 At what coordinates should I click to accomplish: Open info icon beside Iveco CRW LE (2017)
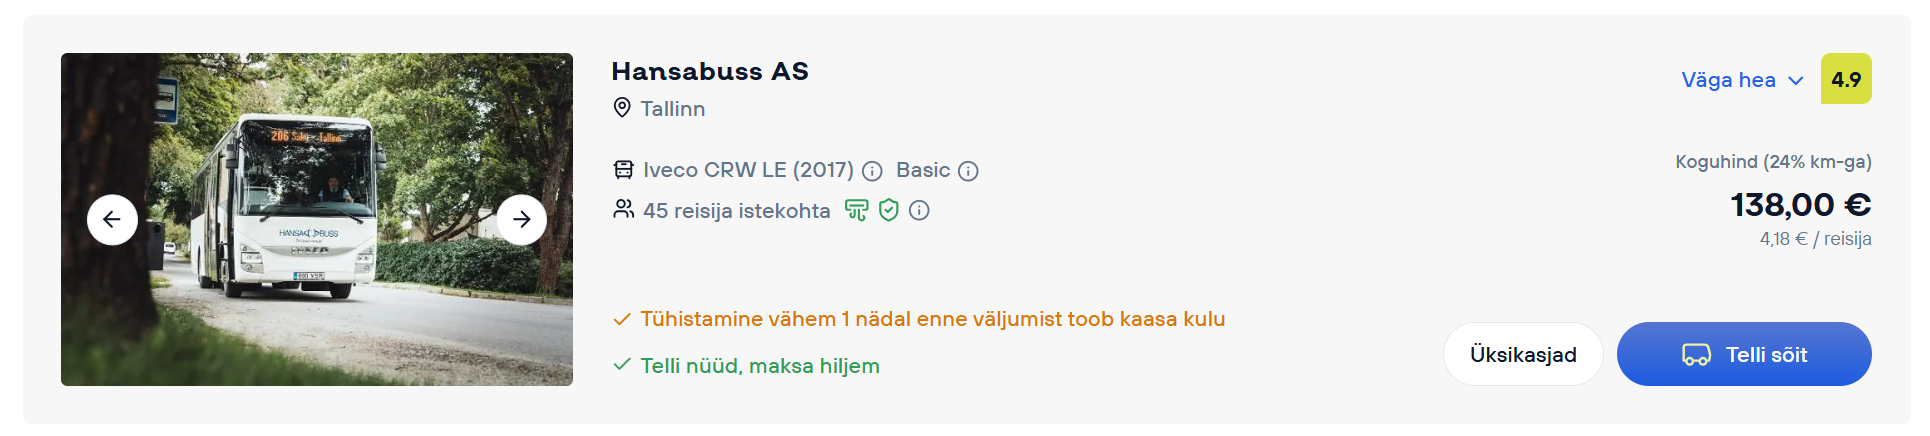[872, 171]
